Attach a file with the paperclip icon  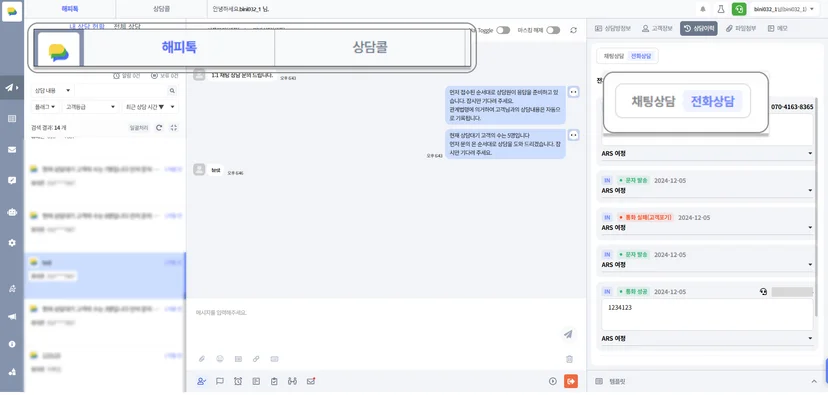pyautogui.click(x=202, y=359)
